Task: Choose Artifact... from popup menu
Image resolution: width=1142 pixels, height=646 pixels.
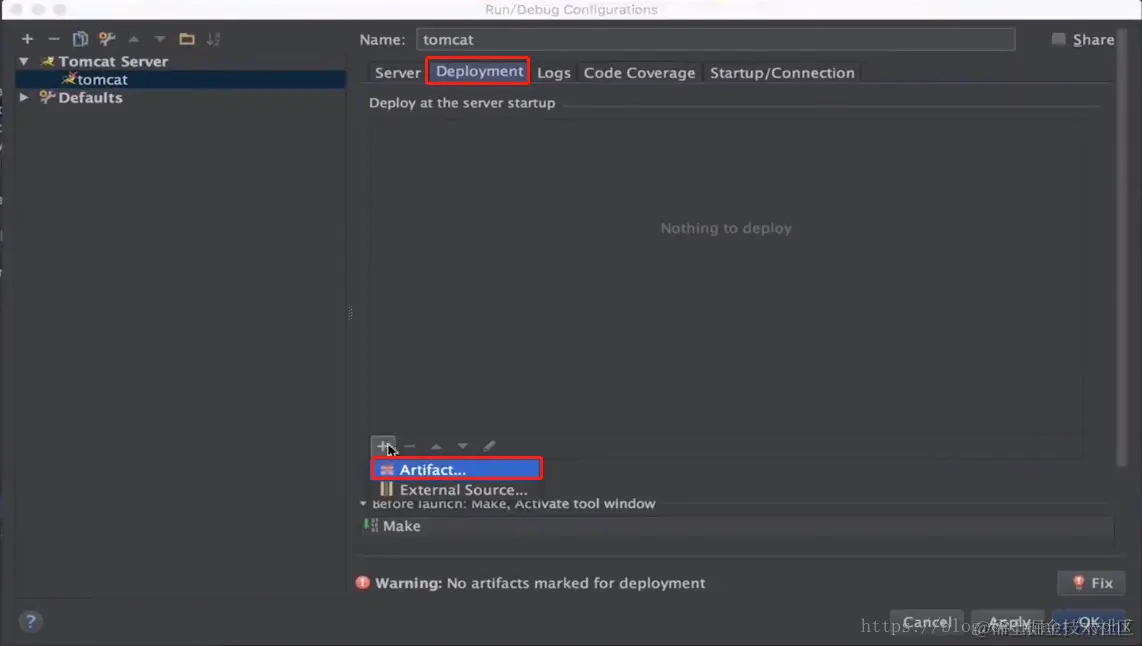Action: pyautogui.click(x=457, y=470)
